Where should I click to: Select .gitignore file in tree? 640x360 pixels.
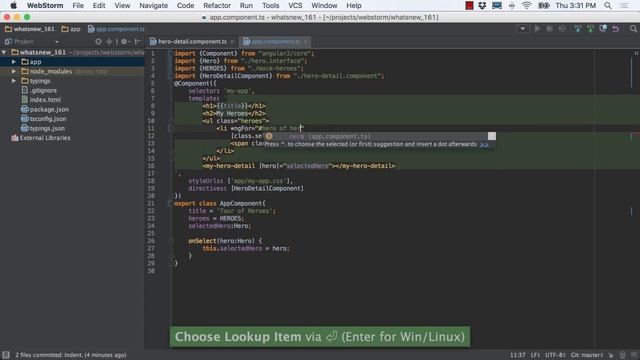coord(39,90)
